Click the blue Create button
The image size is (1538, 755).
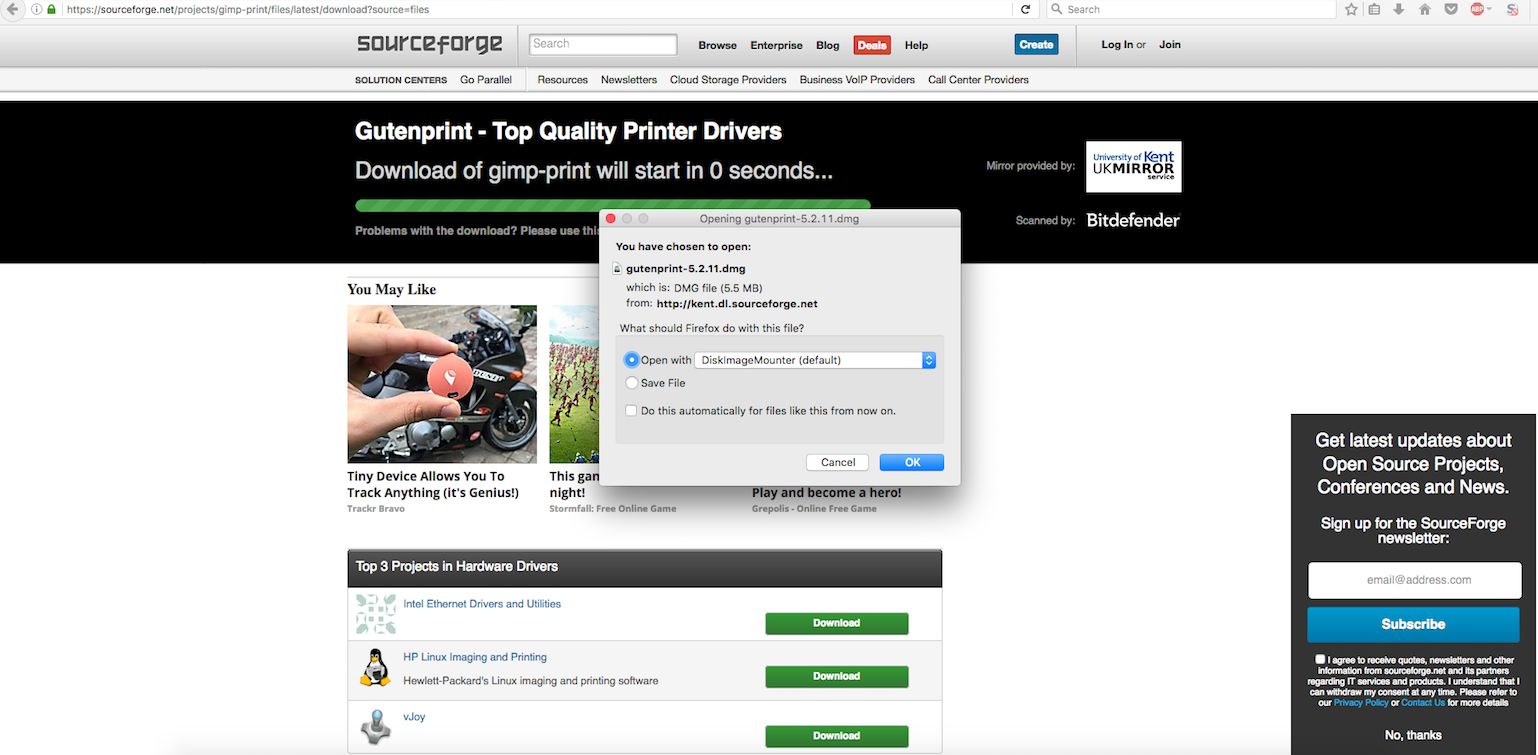[1036, 44]
